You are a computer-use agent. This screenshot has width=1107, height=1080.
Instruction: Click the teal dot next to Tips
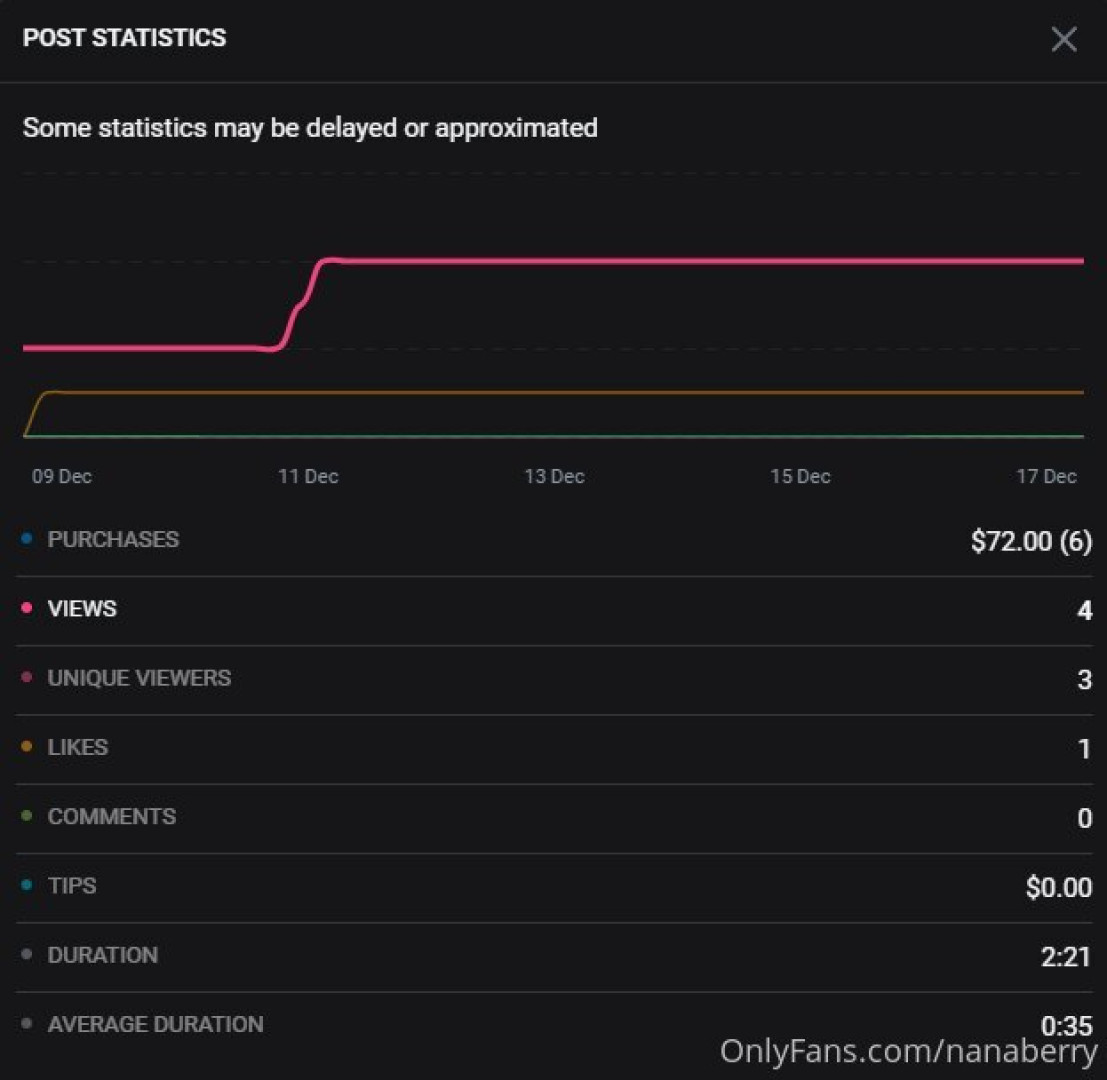pos(27,885)
